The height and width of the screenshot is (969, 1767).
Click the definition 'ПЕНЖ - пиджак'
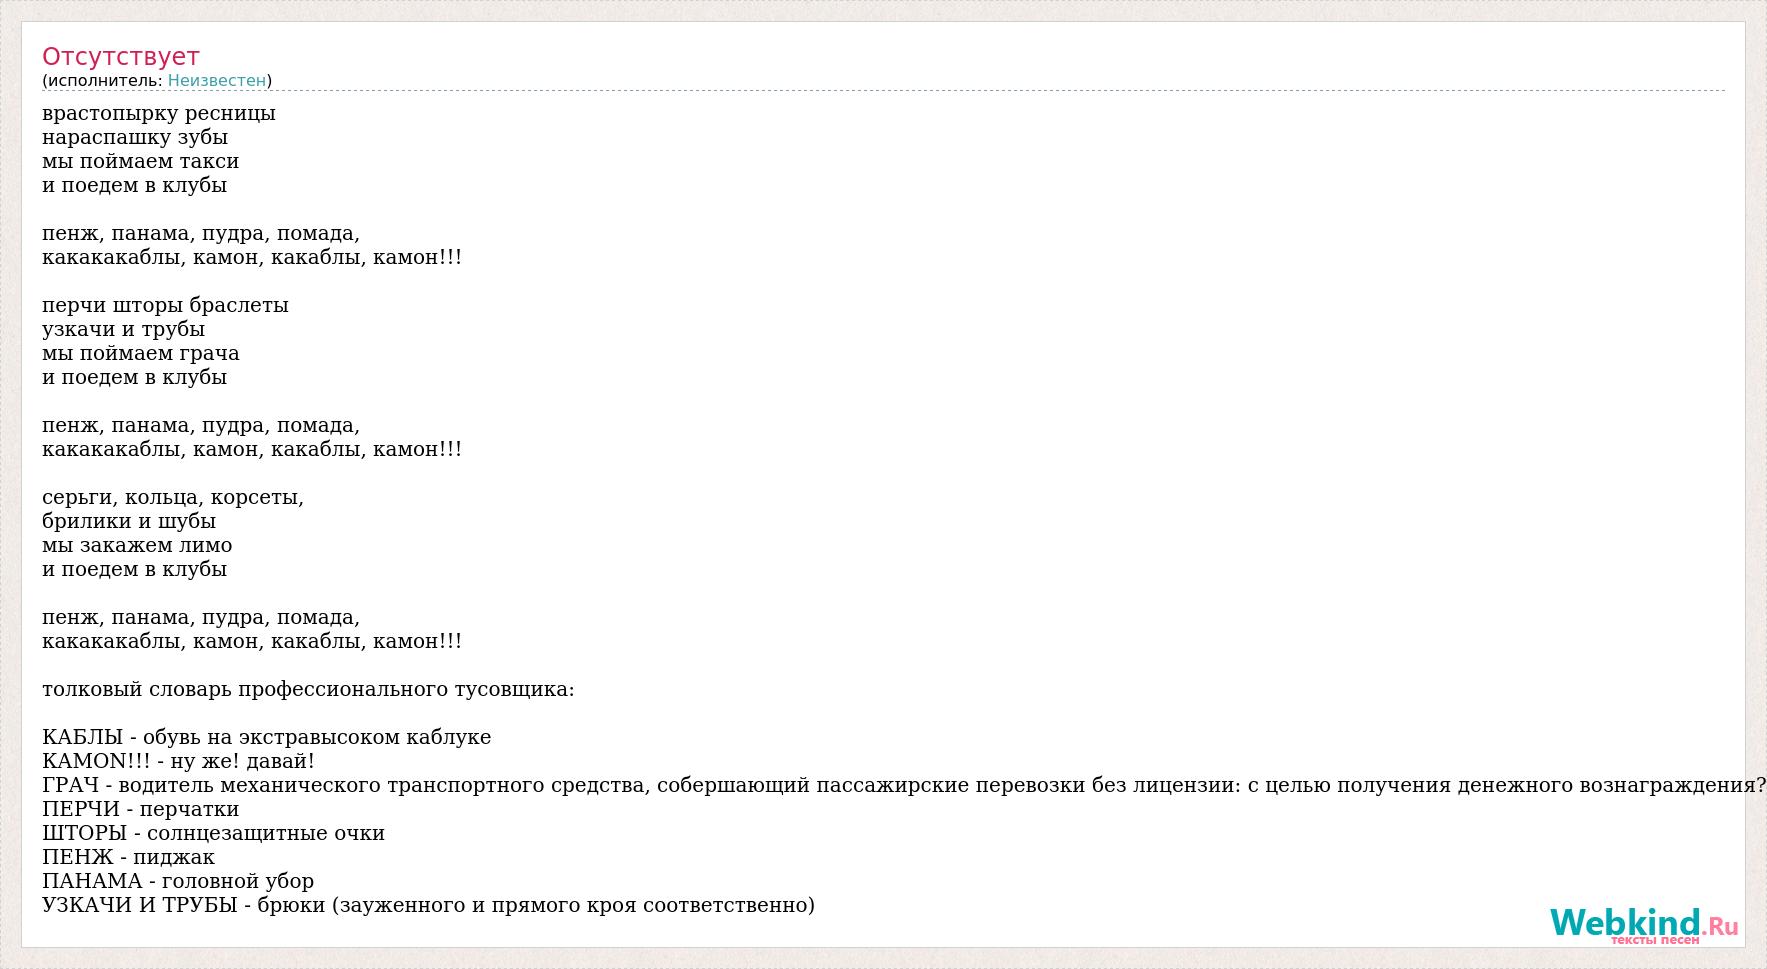point(129,857)
